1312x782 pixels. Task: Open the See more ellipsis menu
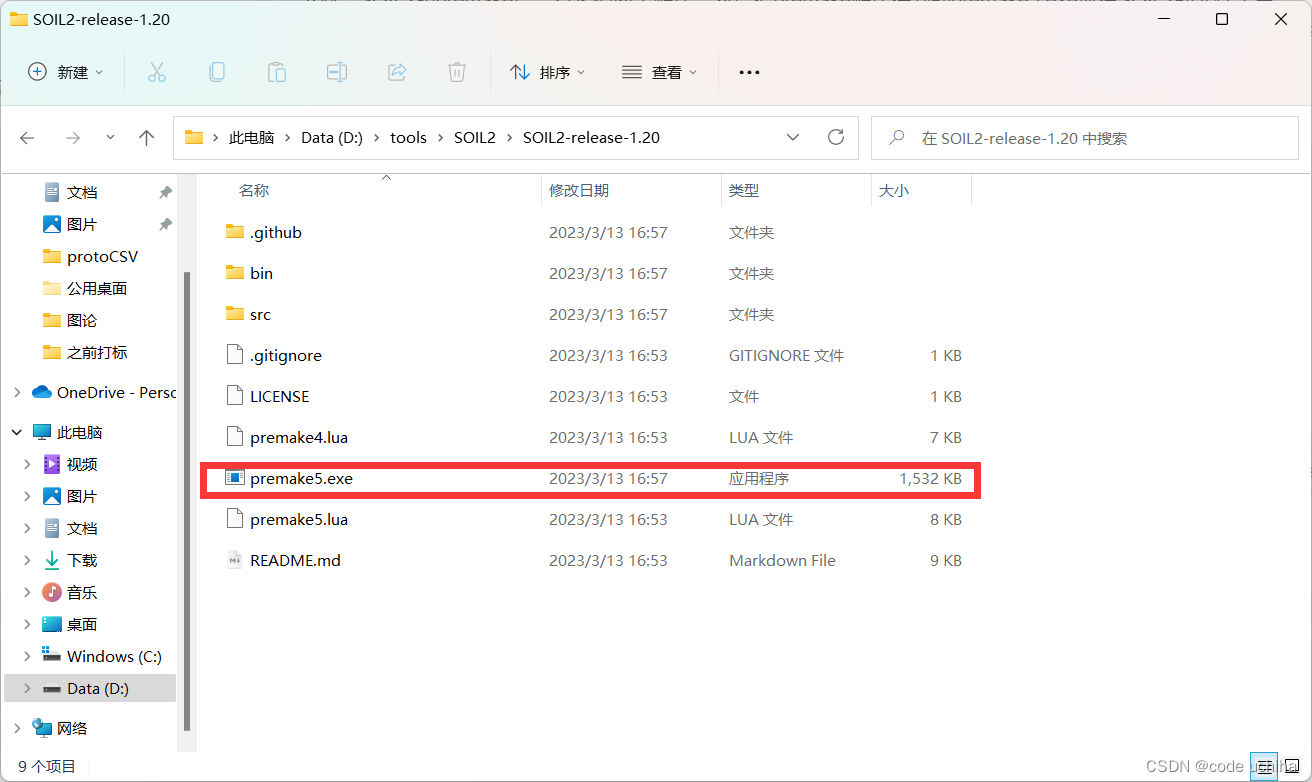pyautogui.click(x=748, y=71)
